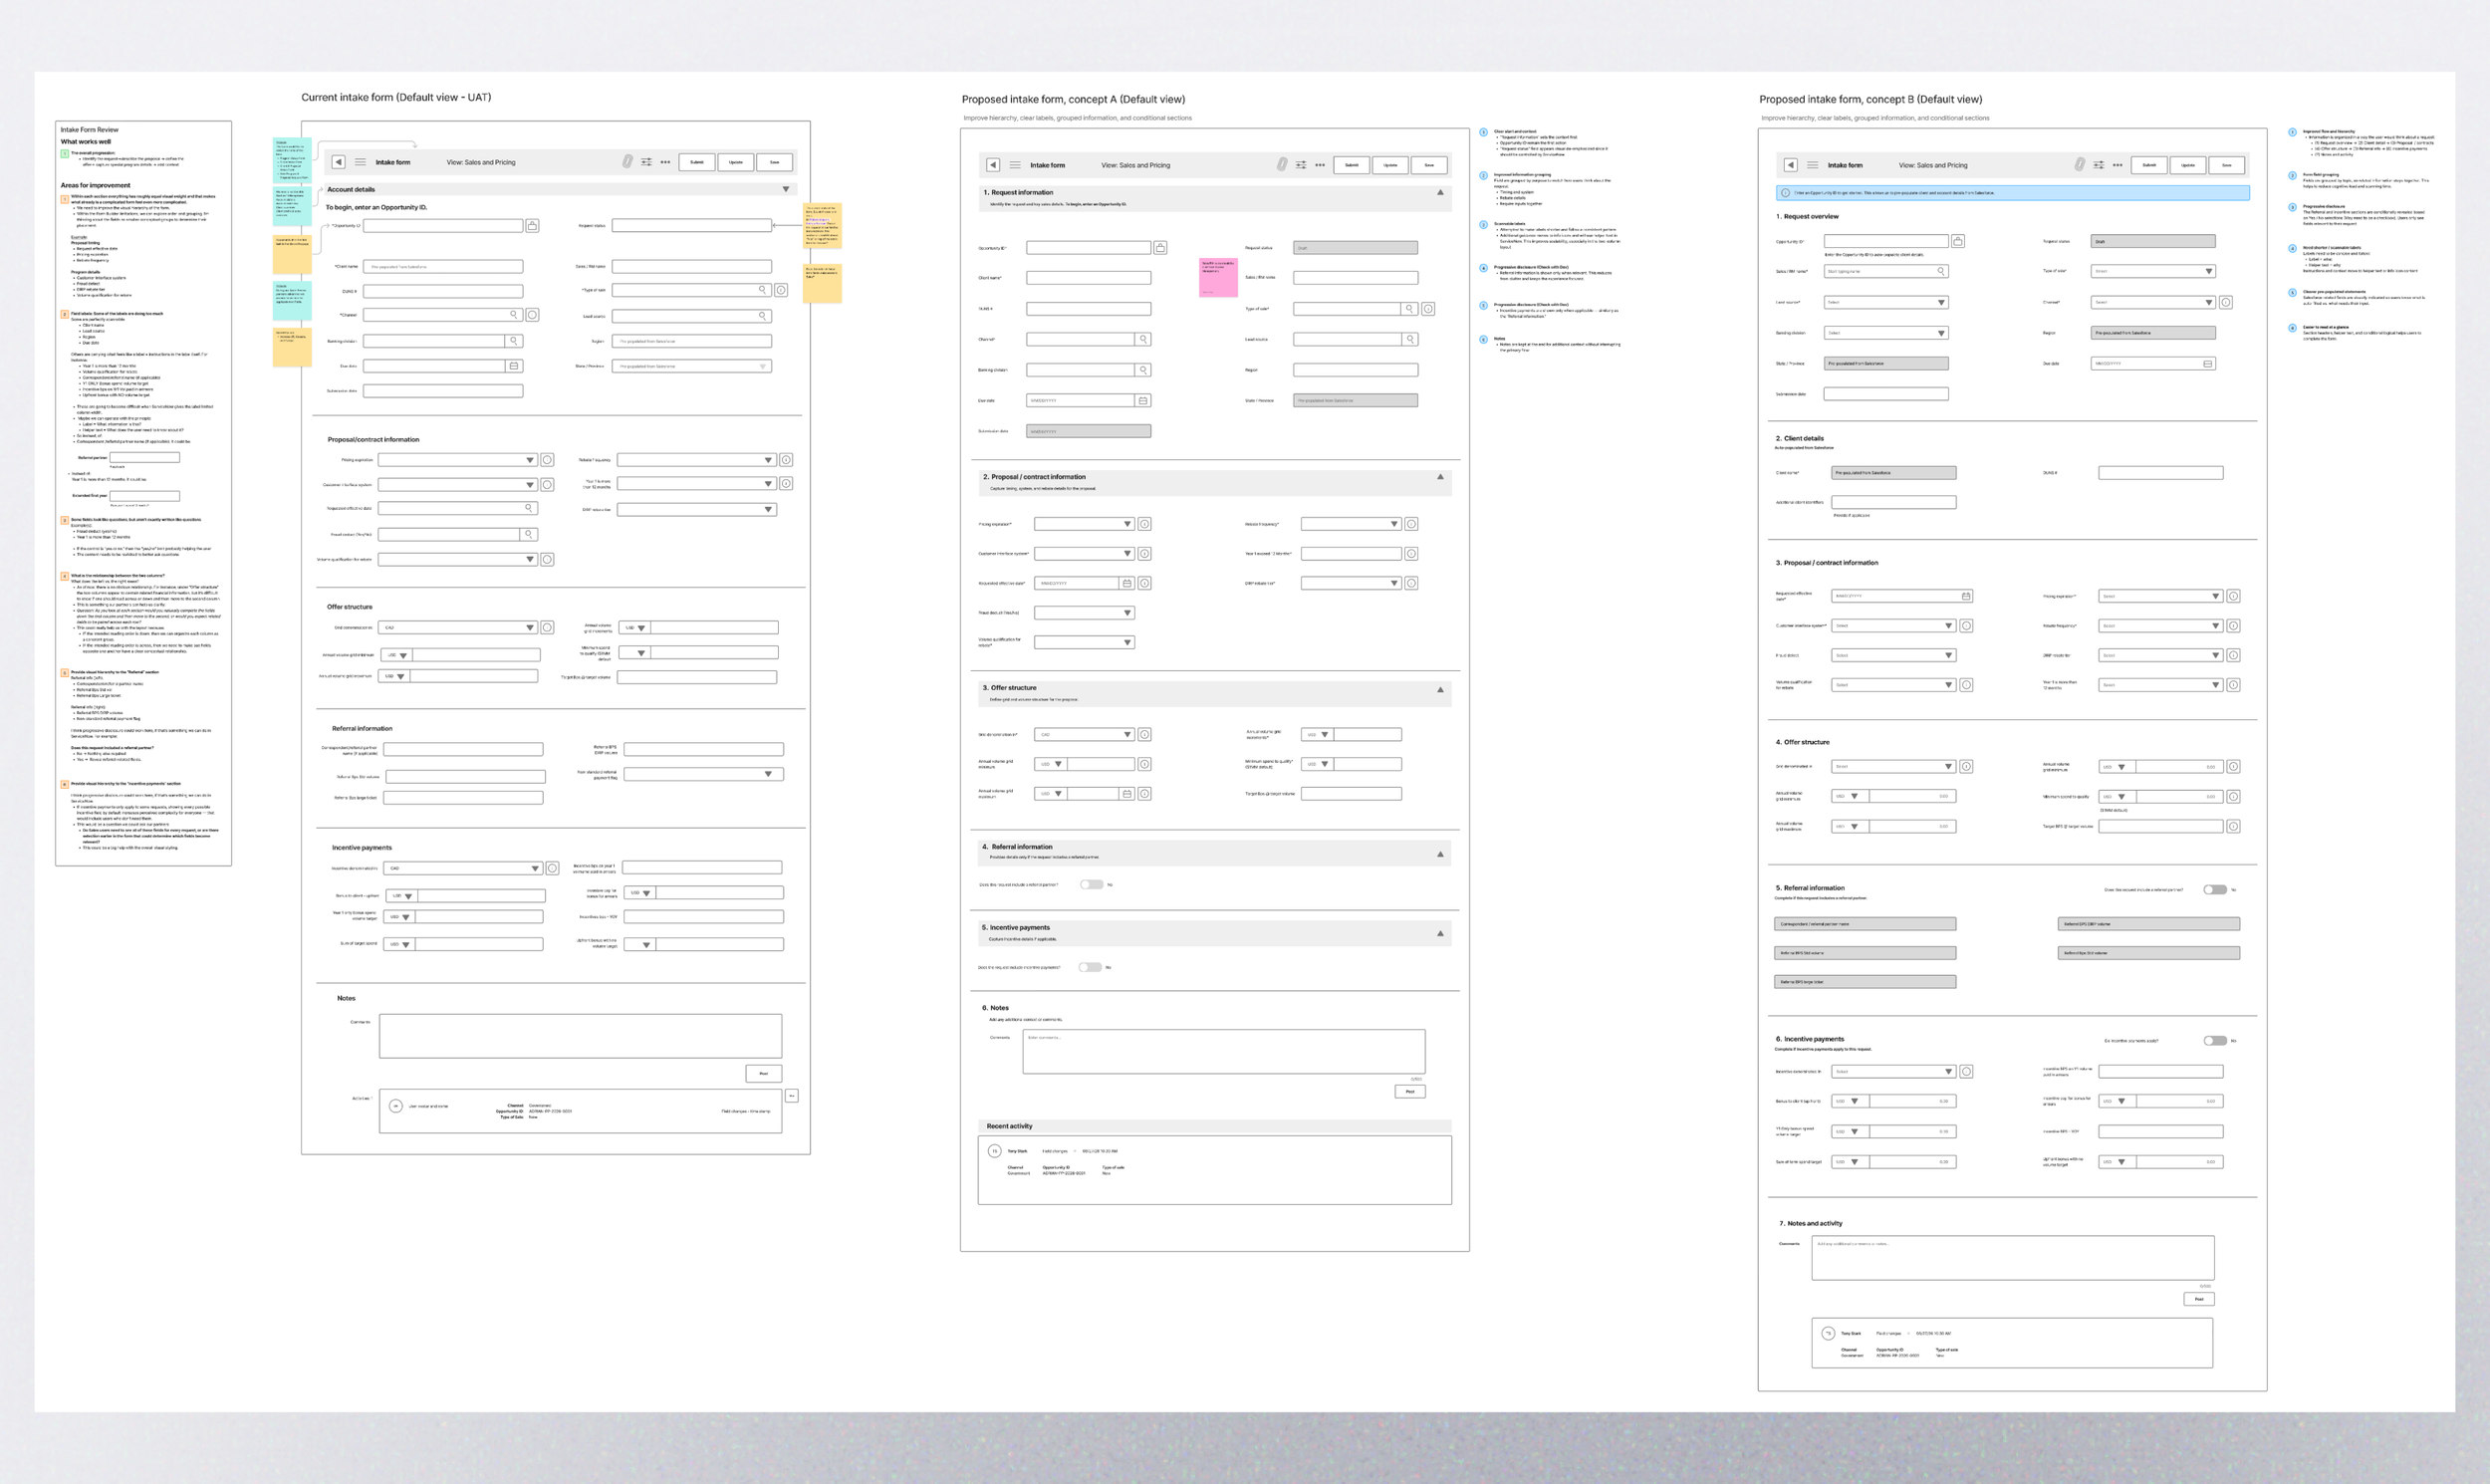Collapse Account details section in Current form
This screenshot has height=1484, width=2490.
pyautogui.click(x=786, y=189)
